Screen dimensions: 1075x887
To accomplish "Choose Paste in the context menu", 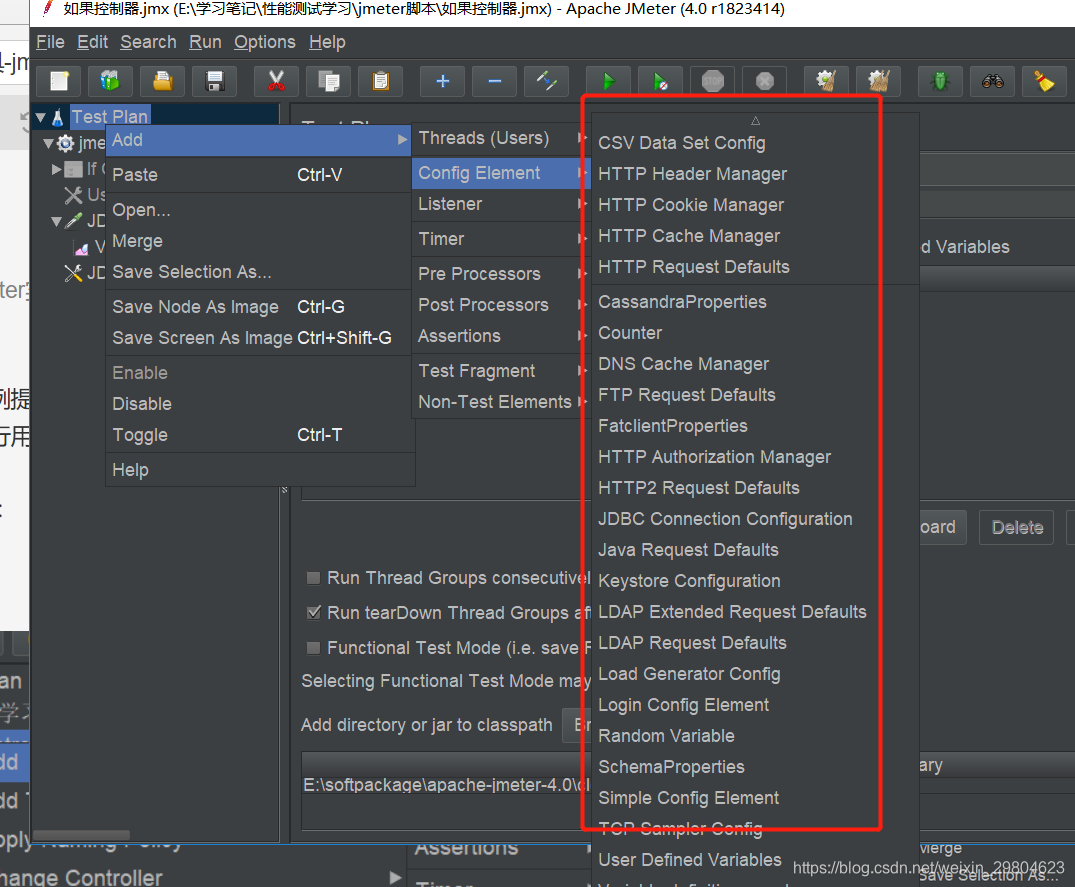I will 259,175.
